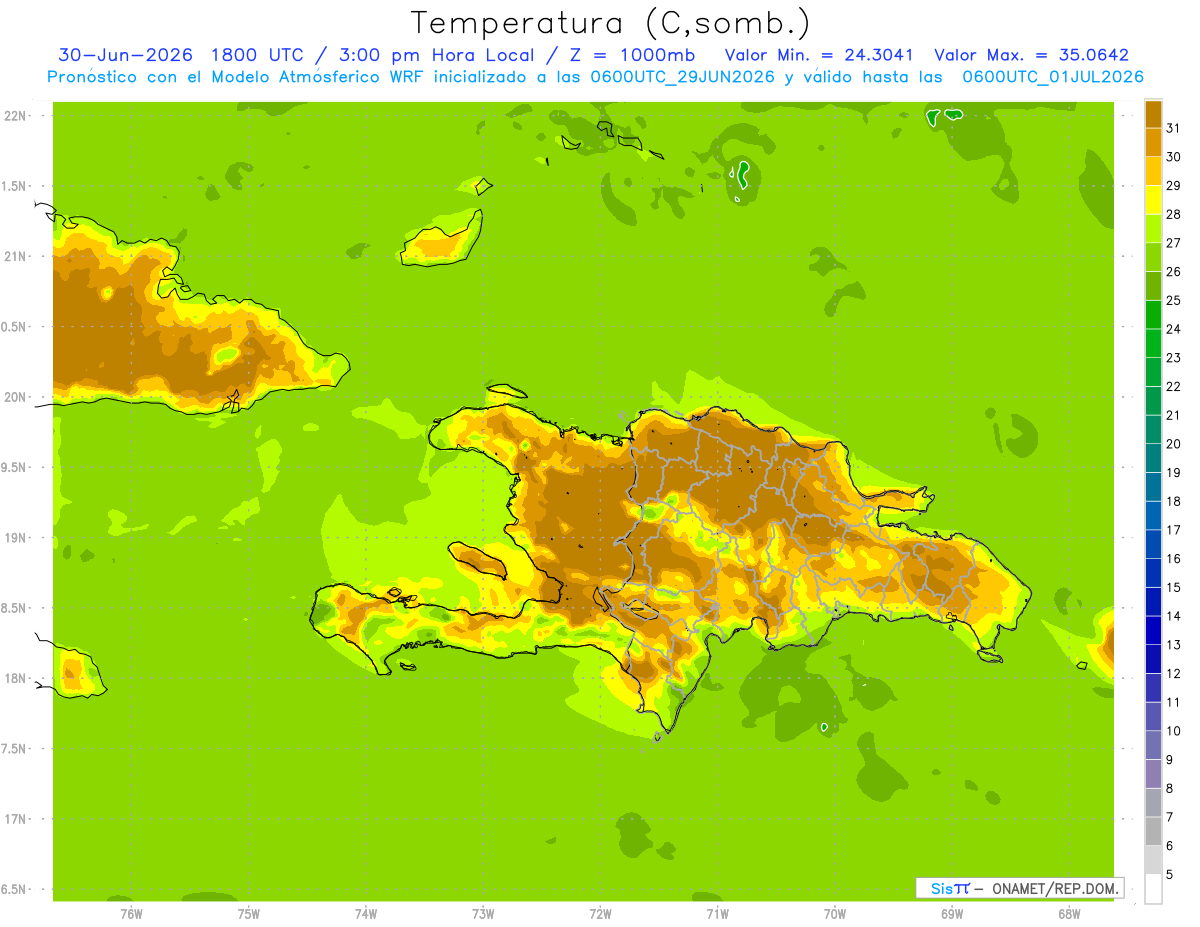Click the "68W" longitude label
Image resolution: width=1200 pixels, height=927 pixels.
click(x=1069, y=914)
